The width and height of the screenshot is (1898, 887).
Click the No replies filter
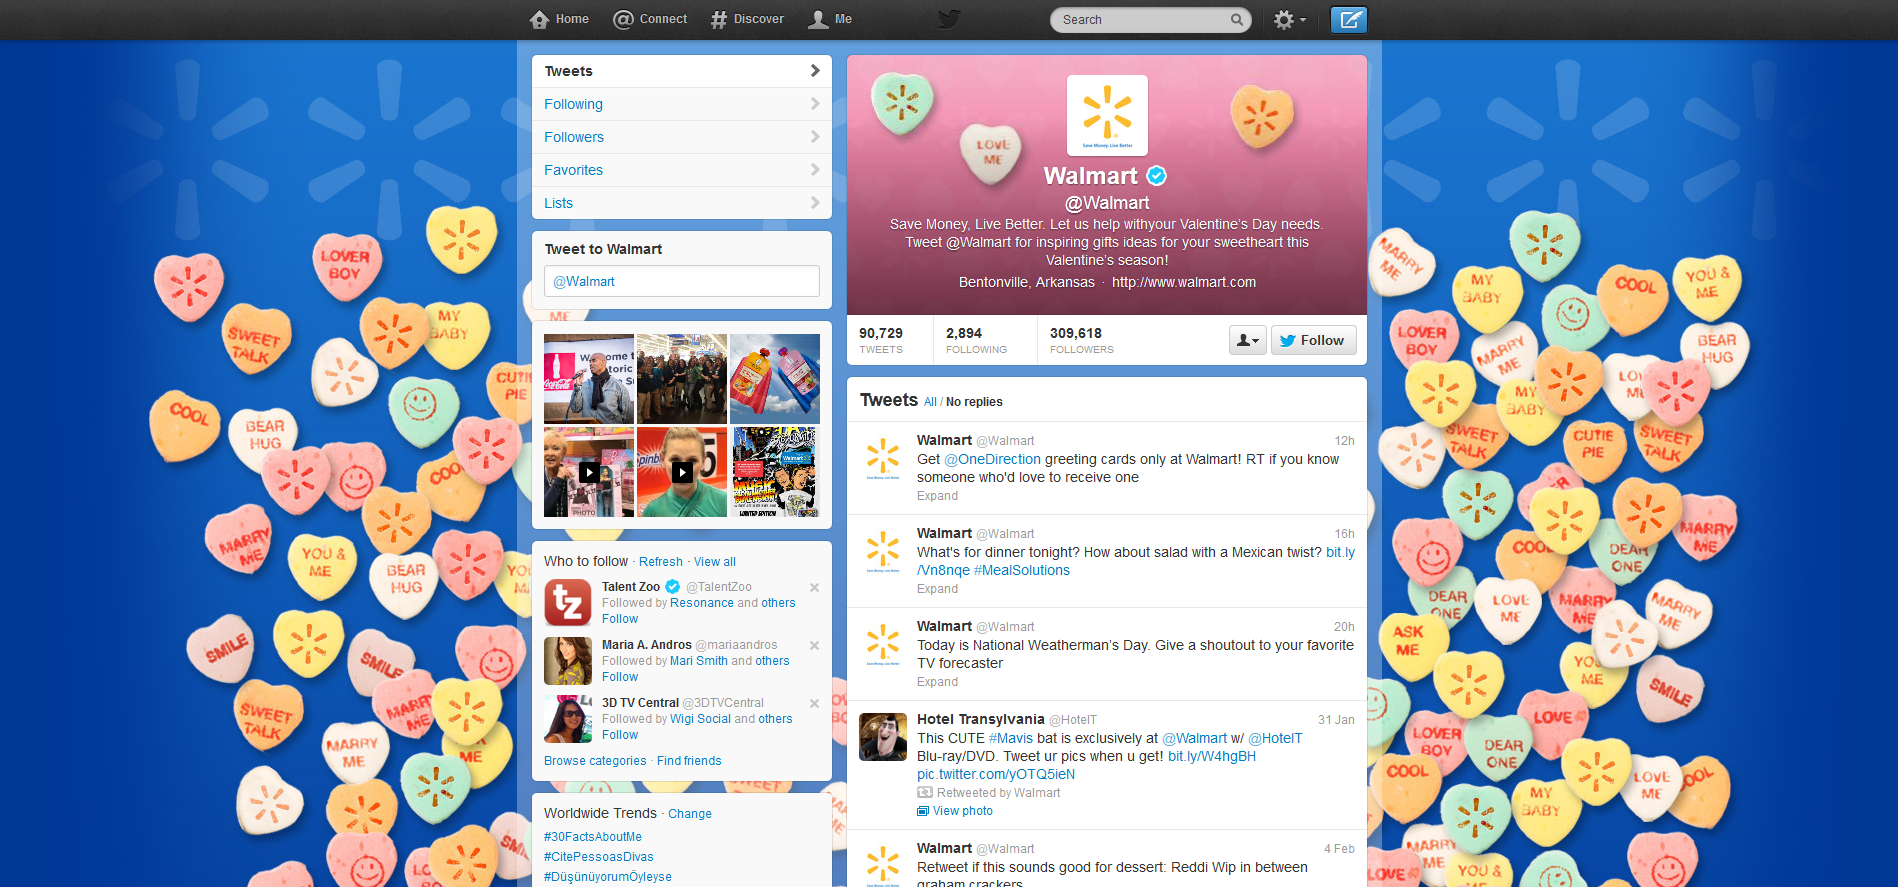point(974,402)
